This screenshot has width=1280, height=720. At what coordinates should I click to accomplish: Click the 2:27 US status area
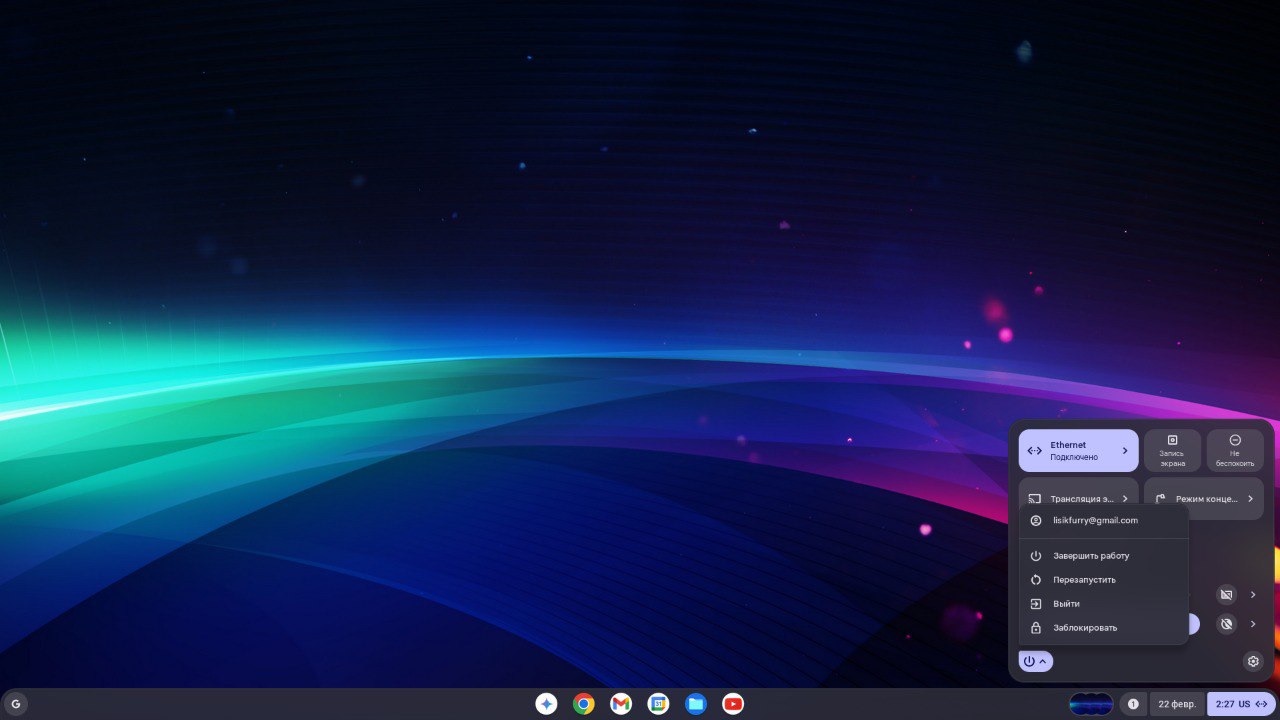click(x=1241, y=704)
